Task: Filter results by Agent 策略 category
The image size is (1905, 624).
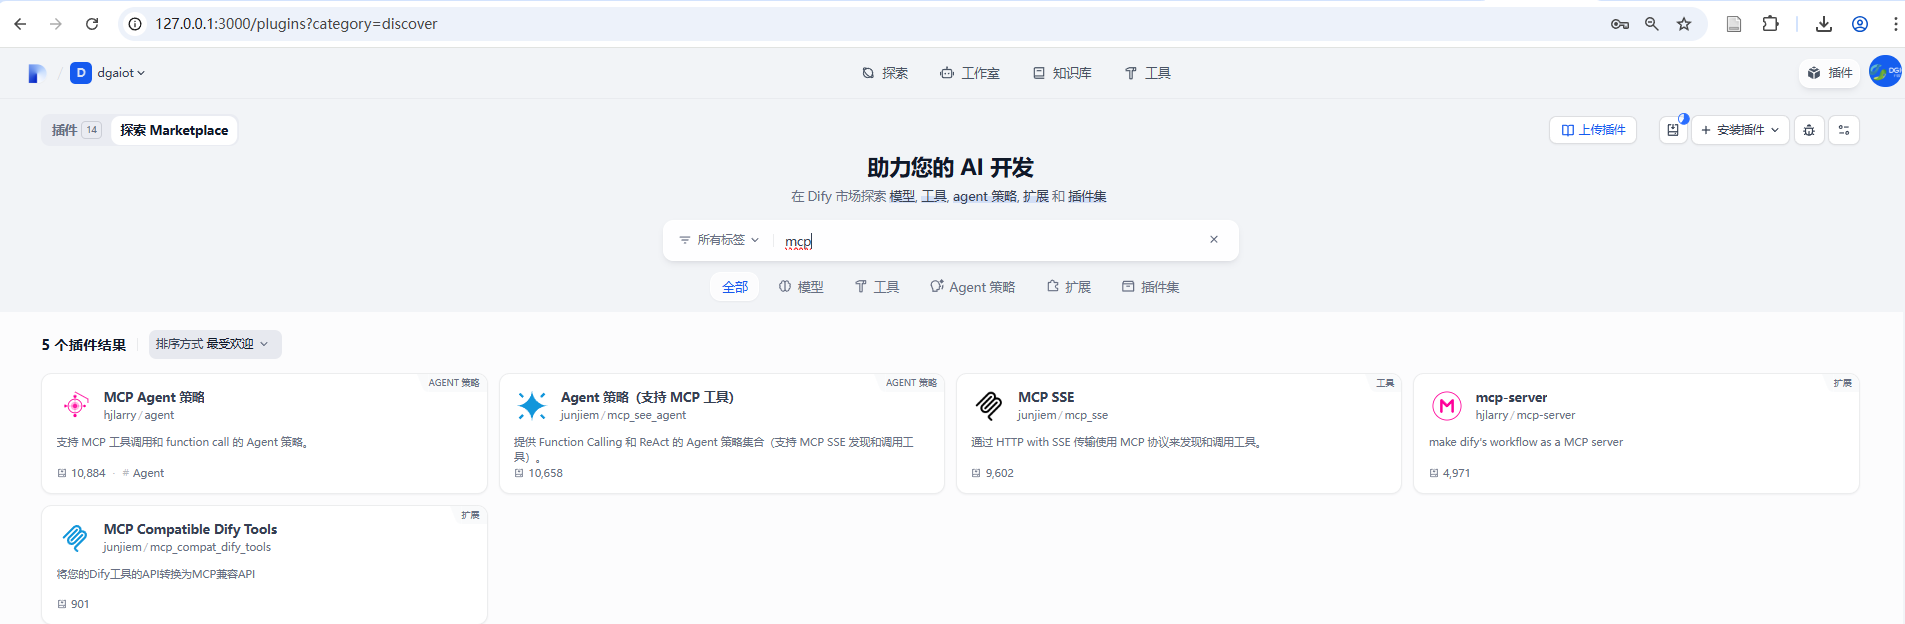Action: (972, 287)
